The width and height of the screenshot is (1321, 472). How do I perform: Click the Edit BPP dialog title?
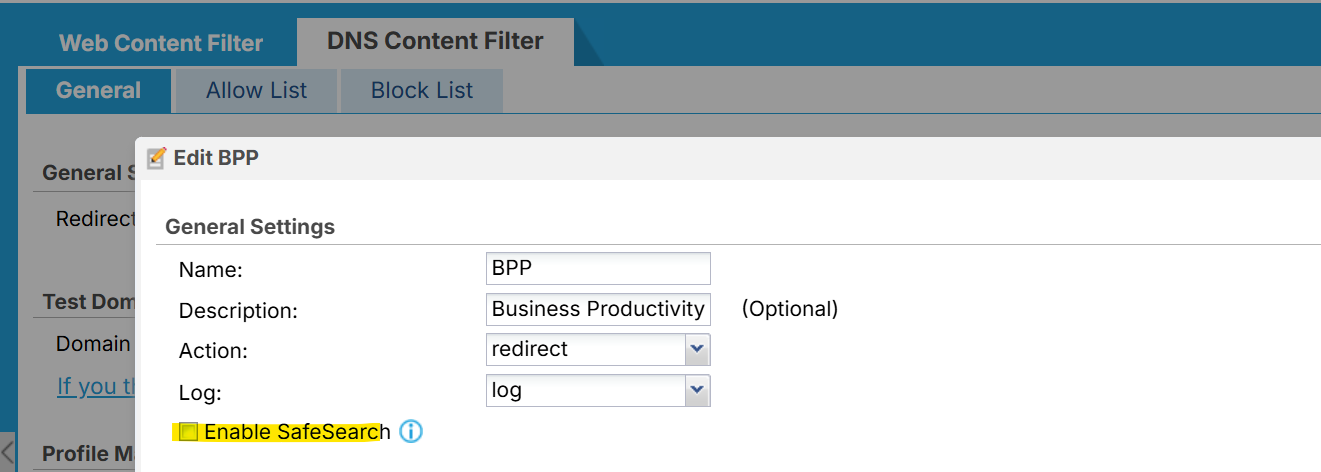(x=216, y=158)
